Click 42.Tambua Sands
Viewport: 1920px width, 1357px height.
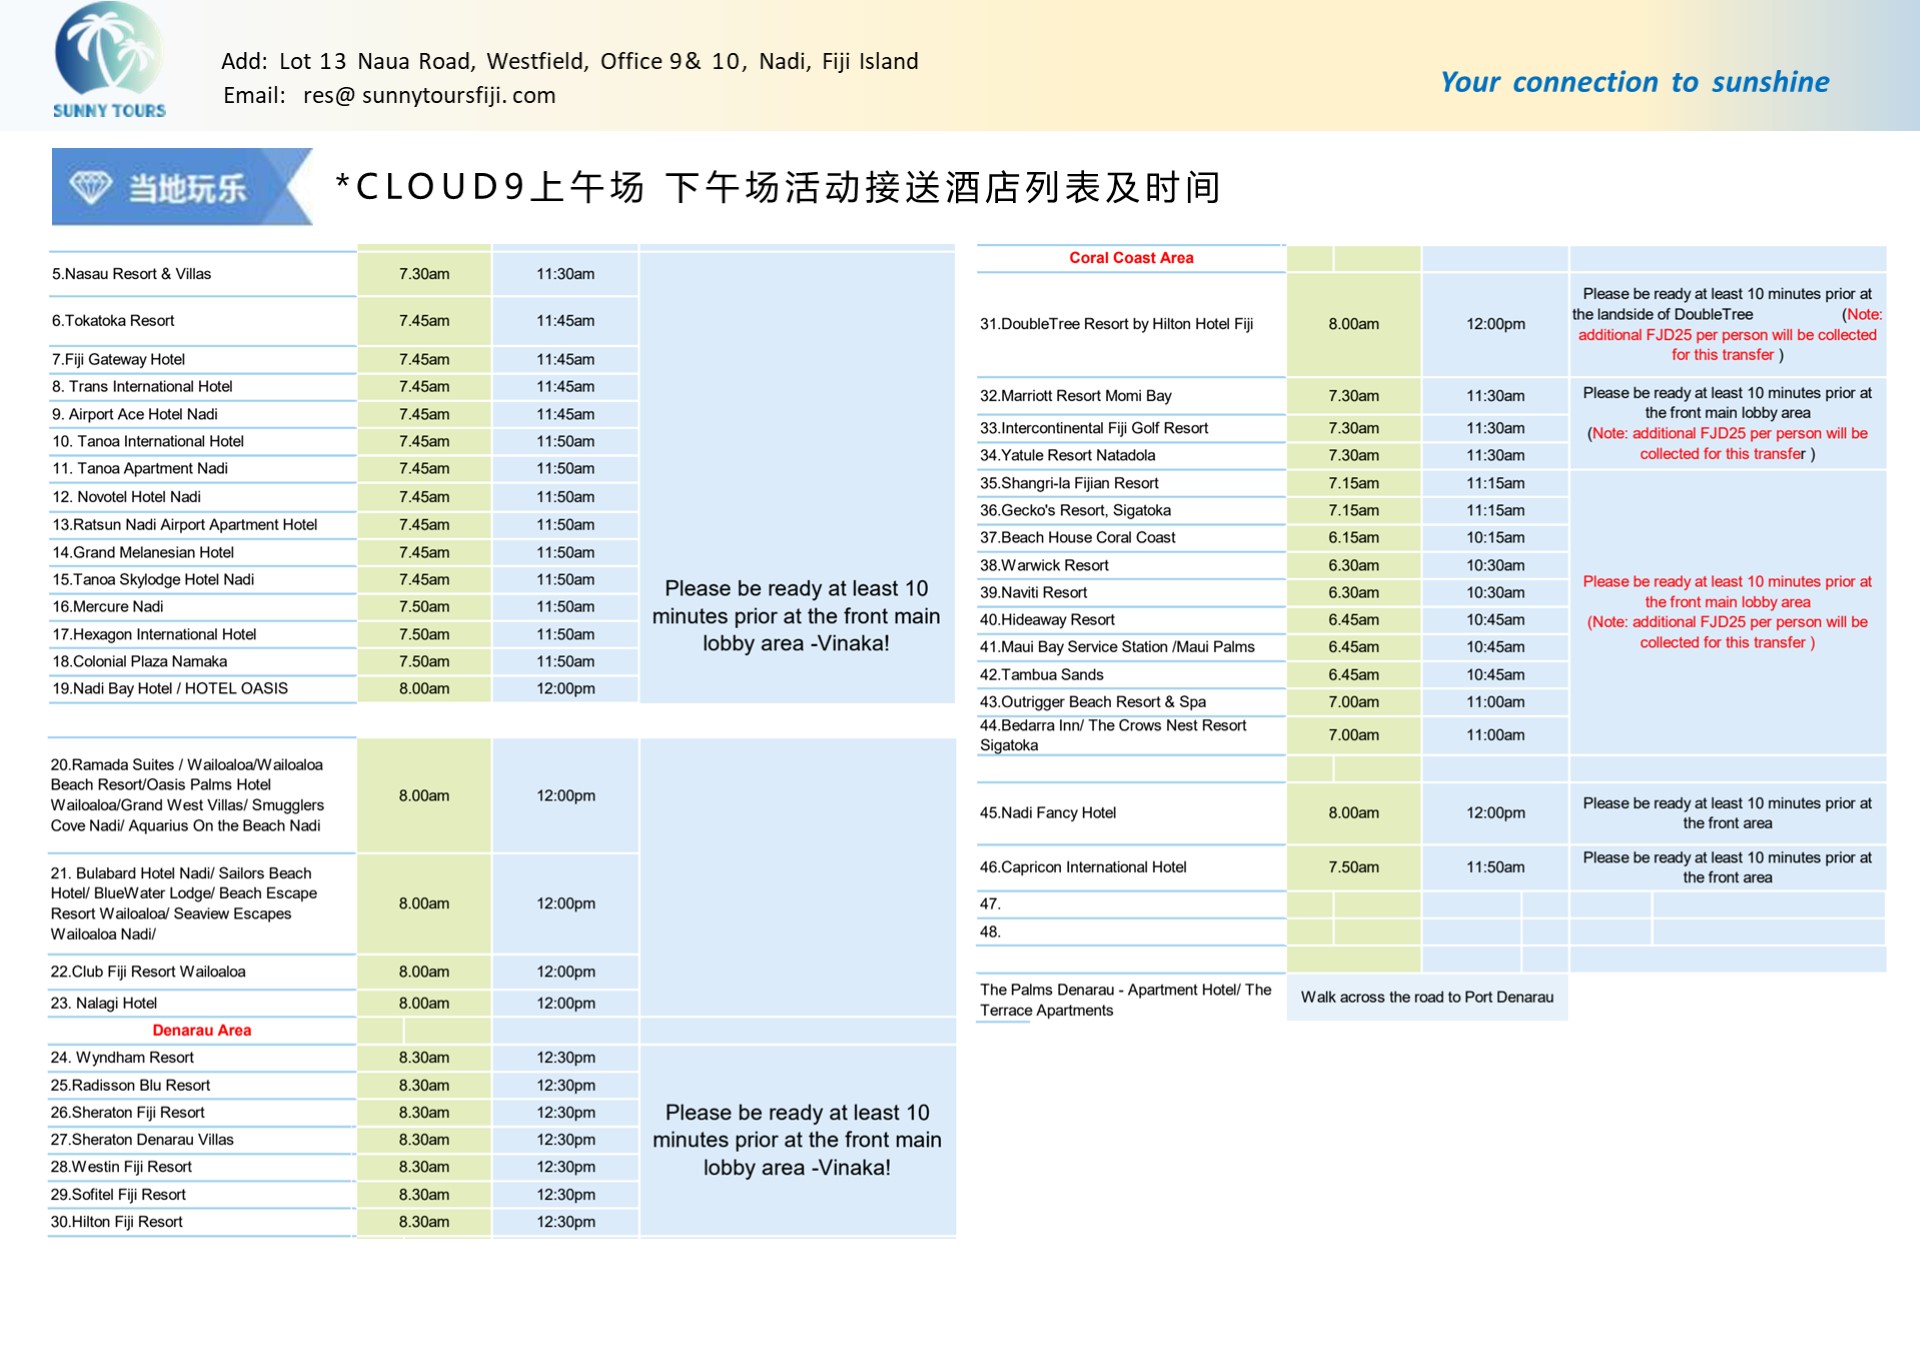1041,674
